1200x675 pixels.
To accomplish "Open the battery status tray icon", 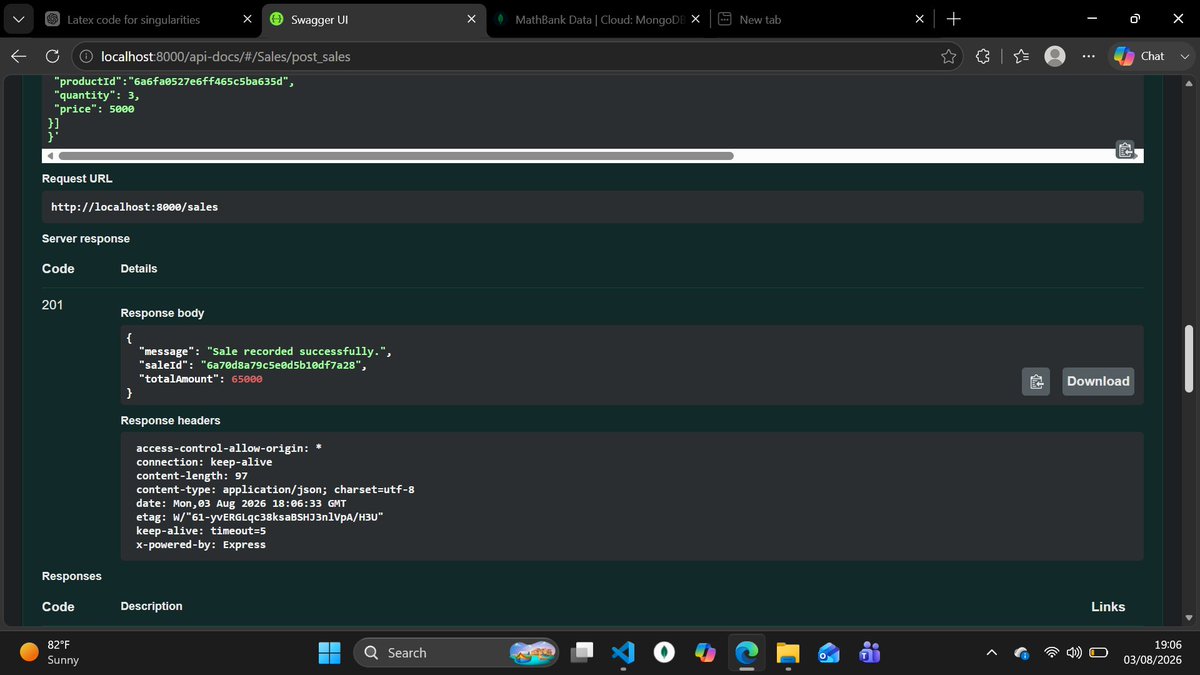I will point(1099,653).
